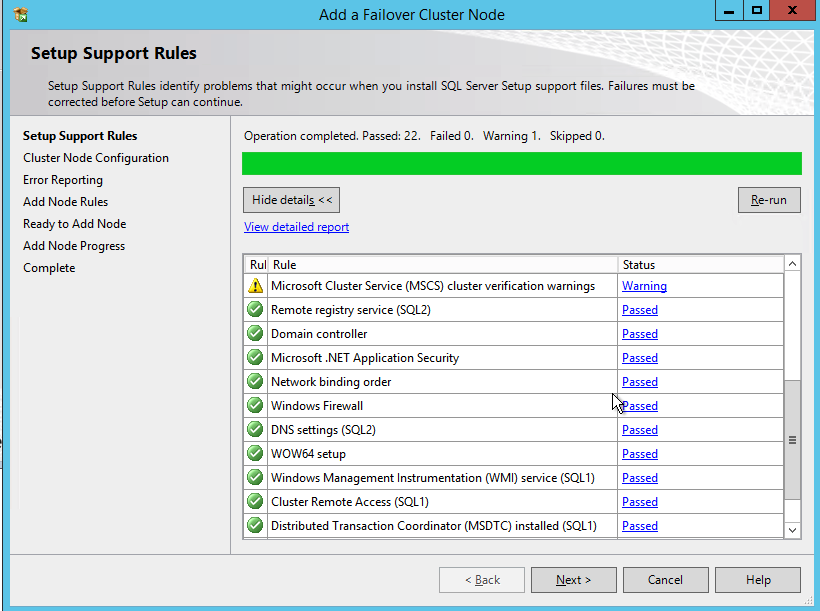Click Passed link for DNS settings (SQL2)

tap(639, 430)
